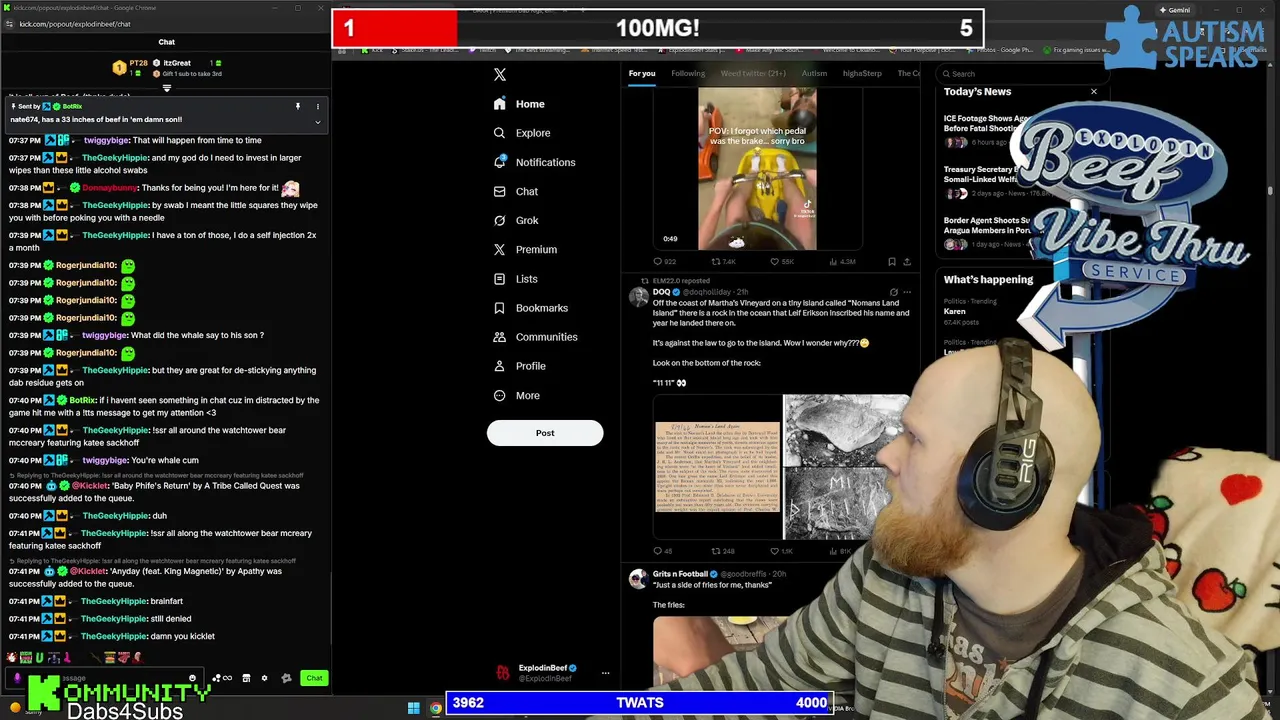Repost the DOQ post (248)
Image resolution: width=1280 pixels, height=720 pixels.
(724, 551)
